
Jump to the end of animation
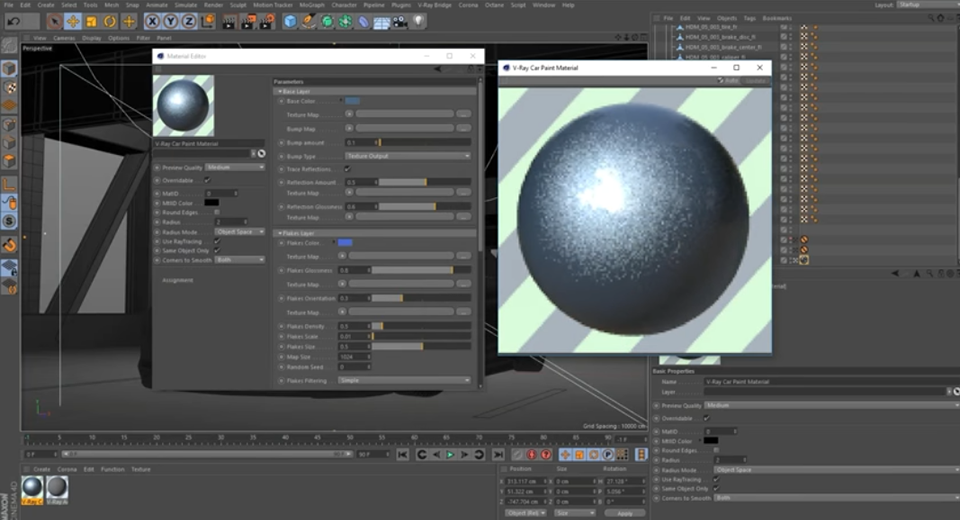pos(498,454)
